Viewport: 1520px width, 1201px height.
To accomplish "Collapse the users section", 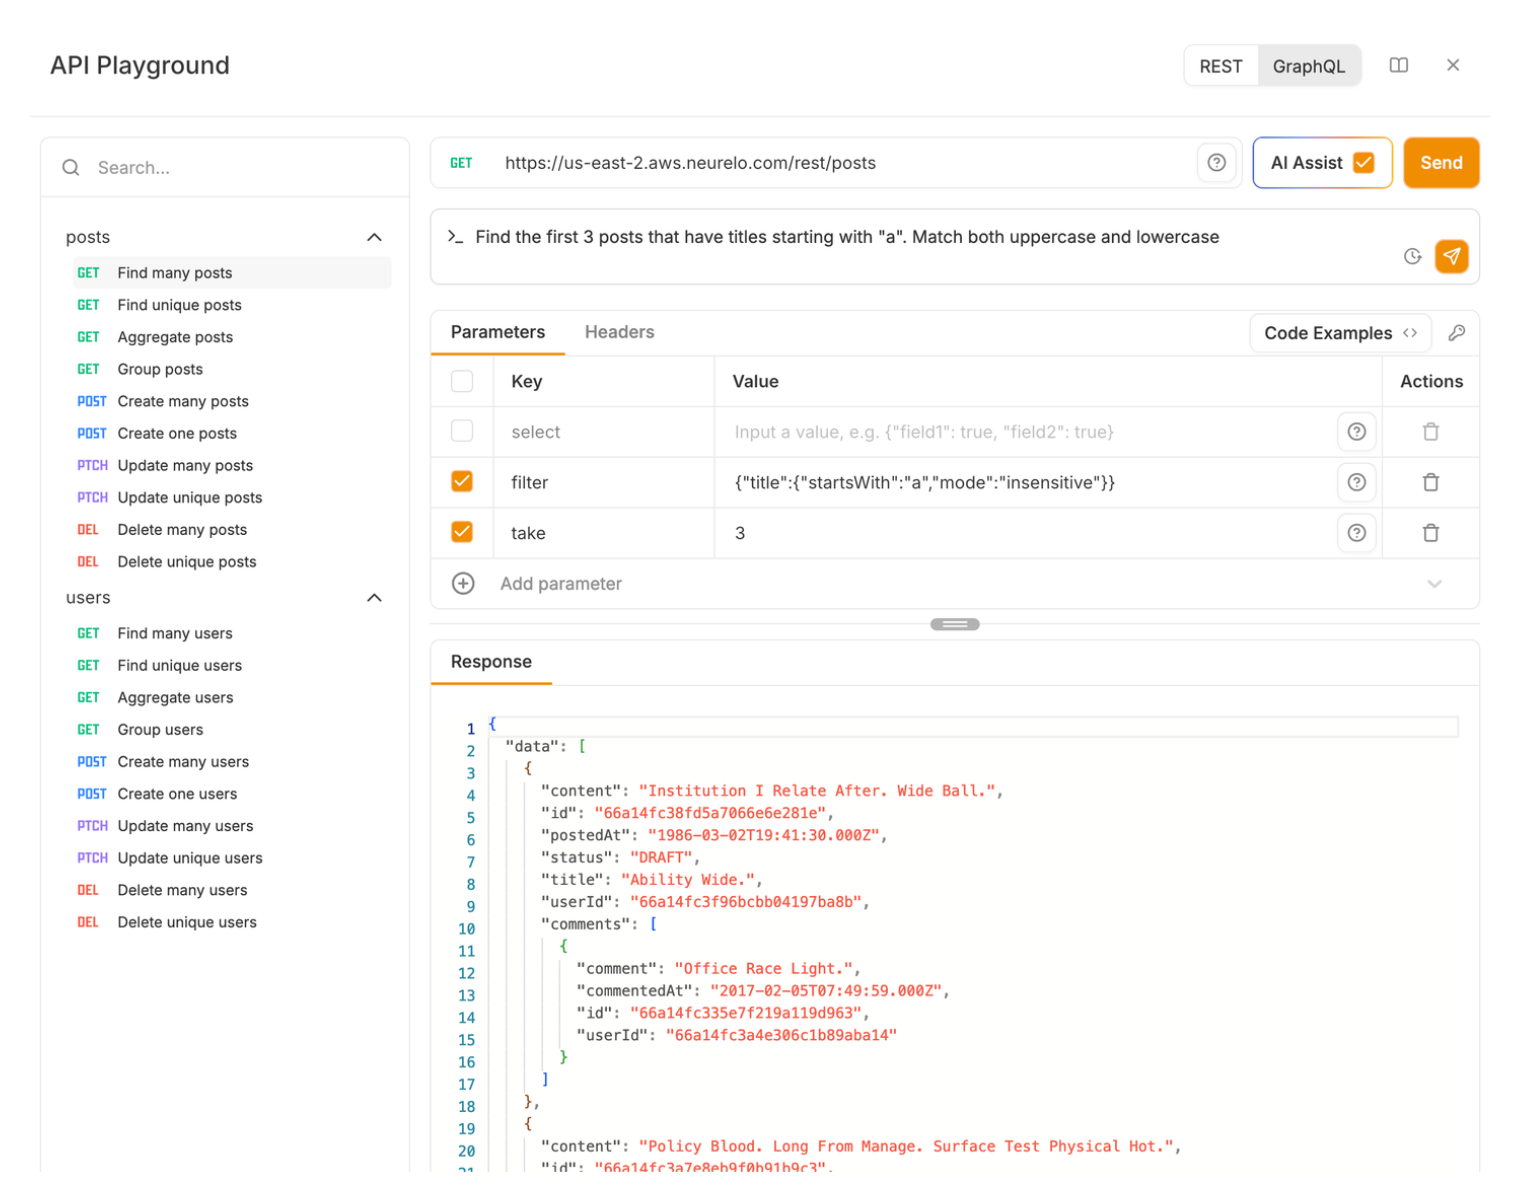I will point(374,598).
